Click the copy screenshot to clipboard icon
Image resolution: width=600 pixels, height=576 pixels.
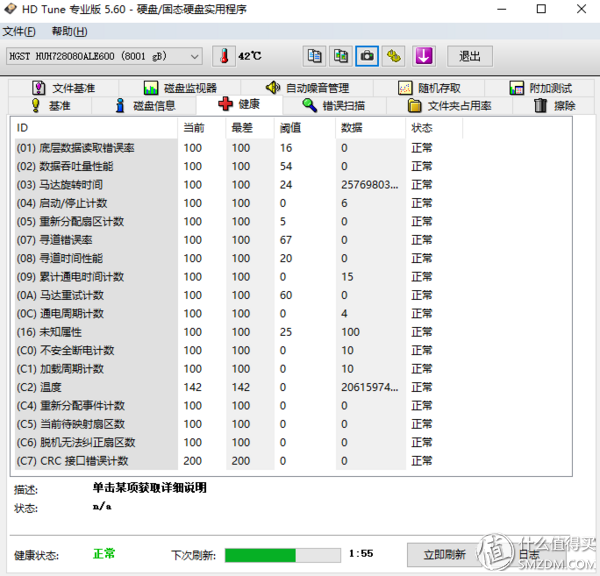[341, 56]
